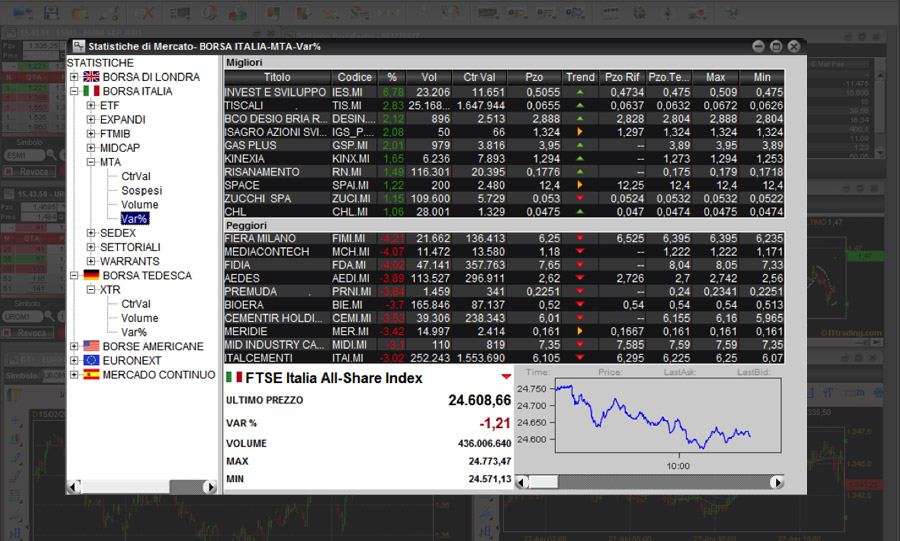Click the Italian flag icon beside BORSA ITALIA
The width and height of the screenshot is (900, 541).
pyautogui.click(x=91, y=91)
